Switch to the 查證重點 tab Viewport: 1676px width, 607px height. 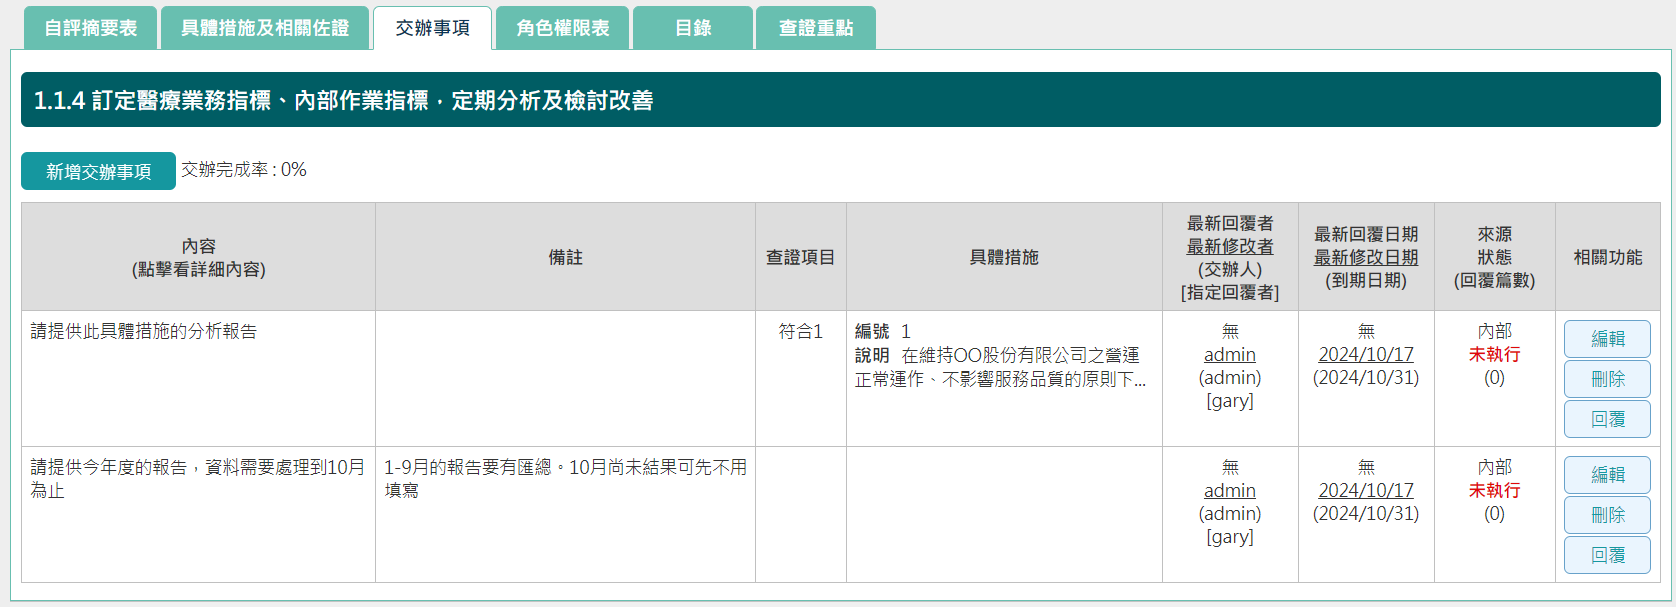click(816, 28)
